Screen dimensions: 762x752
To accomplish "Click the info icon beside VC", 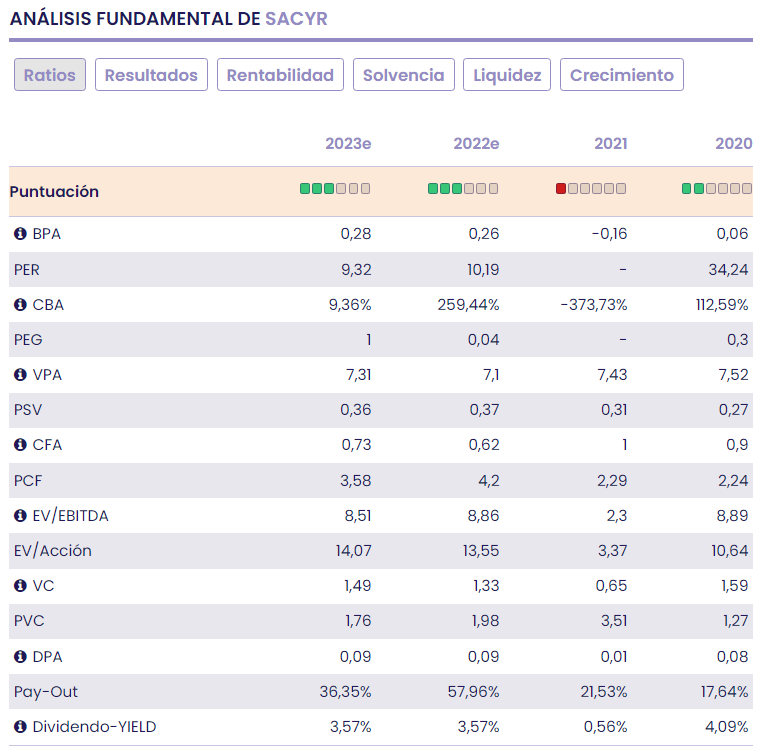I will (x=20, y=586).
